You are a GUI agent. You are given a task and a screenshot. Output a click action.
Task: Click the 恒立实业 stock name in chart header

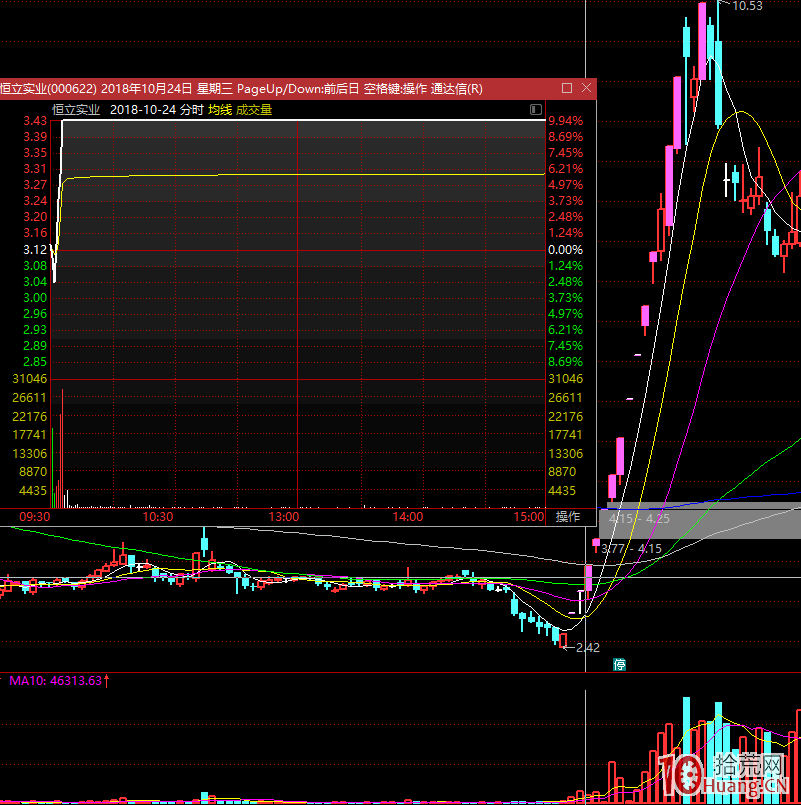click(76, 110)
